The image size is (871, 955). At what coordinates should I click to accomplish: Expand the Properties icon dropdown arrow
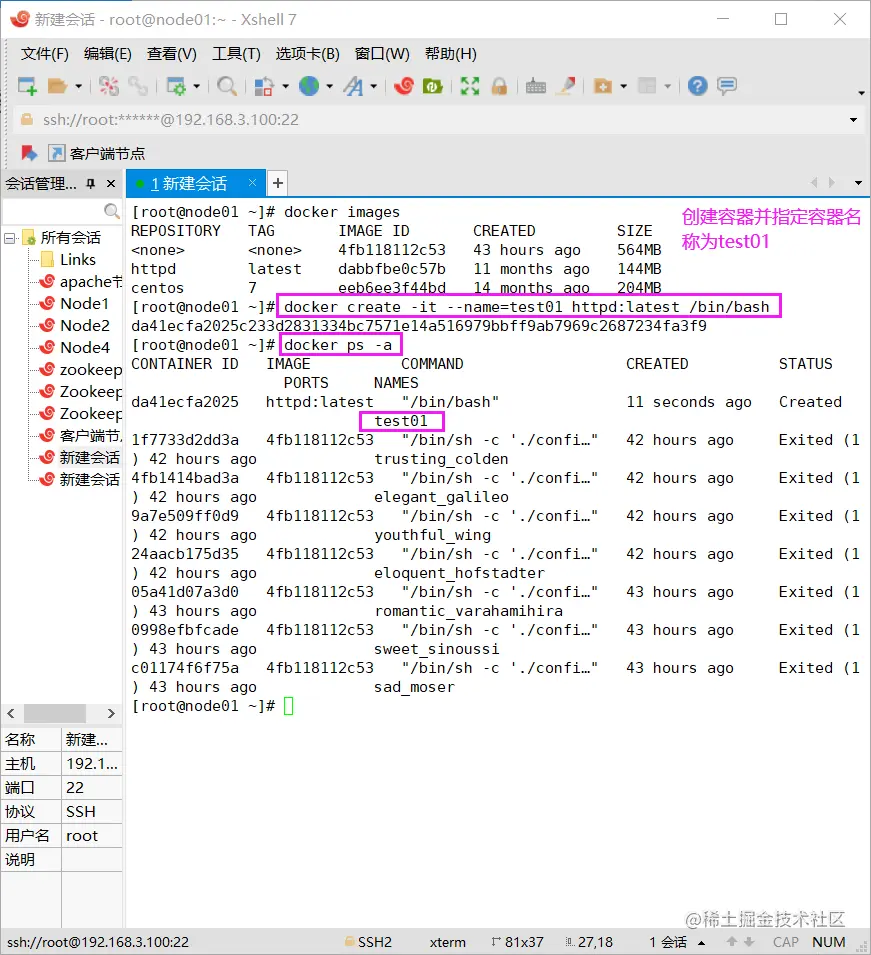pos(197,86)
